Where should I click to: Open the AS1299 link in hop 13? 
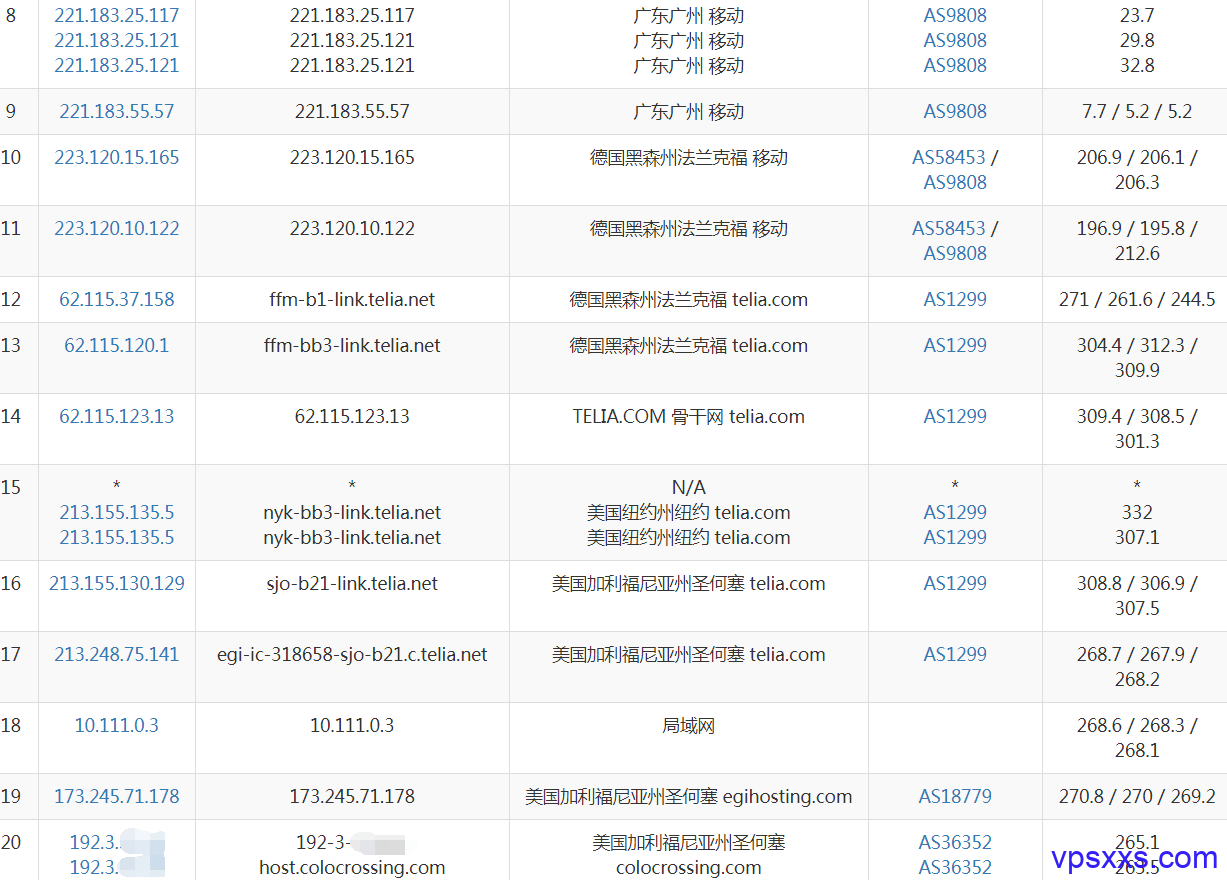pos(955,345)
